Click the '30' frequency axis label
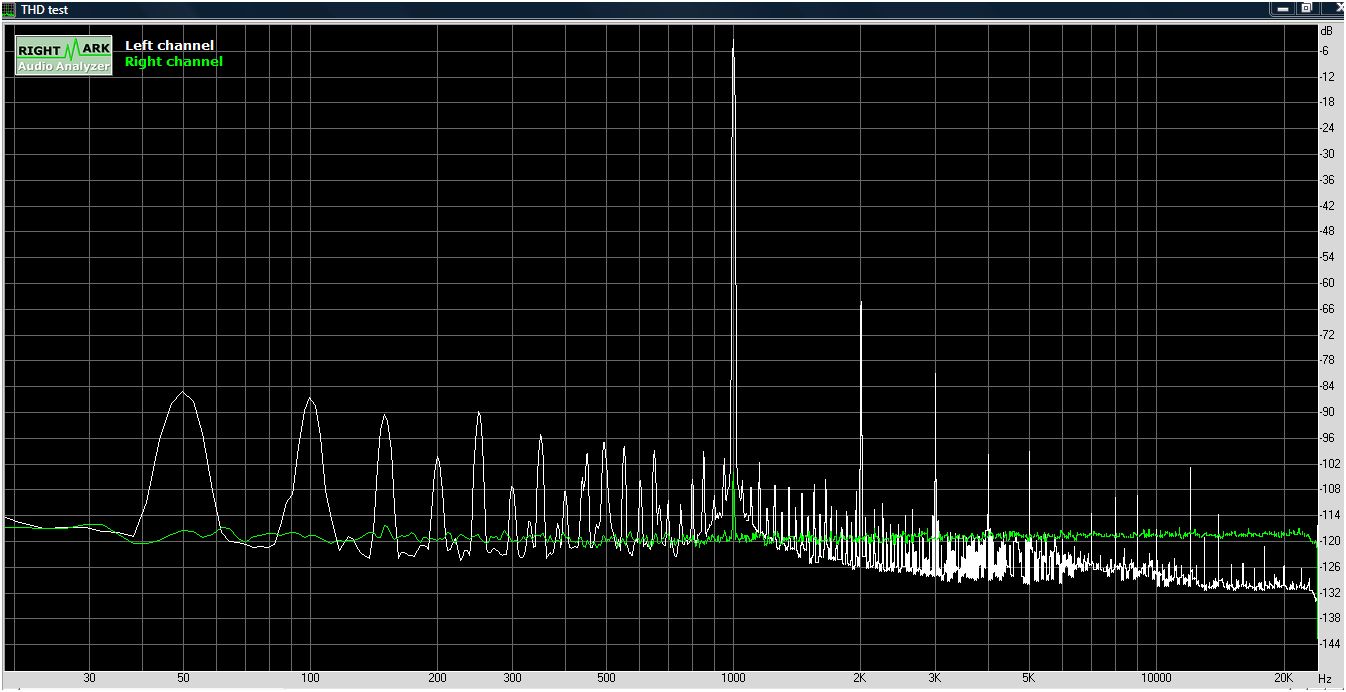Screen dimensions: 1346x692 [90, 678]
